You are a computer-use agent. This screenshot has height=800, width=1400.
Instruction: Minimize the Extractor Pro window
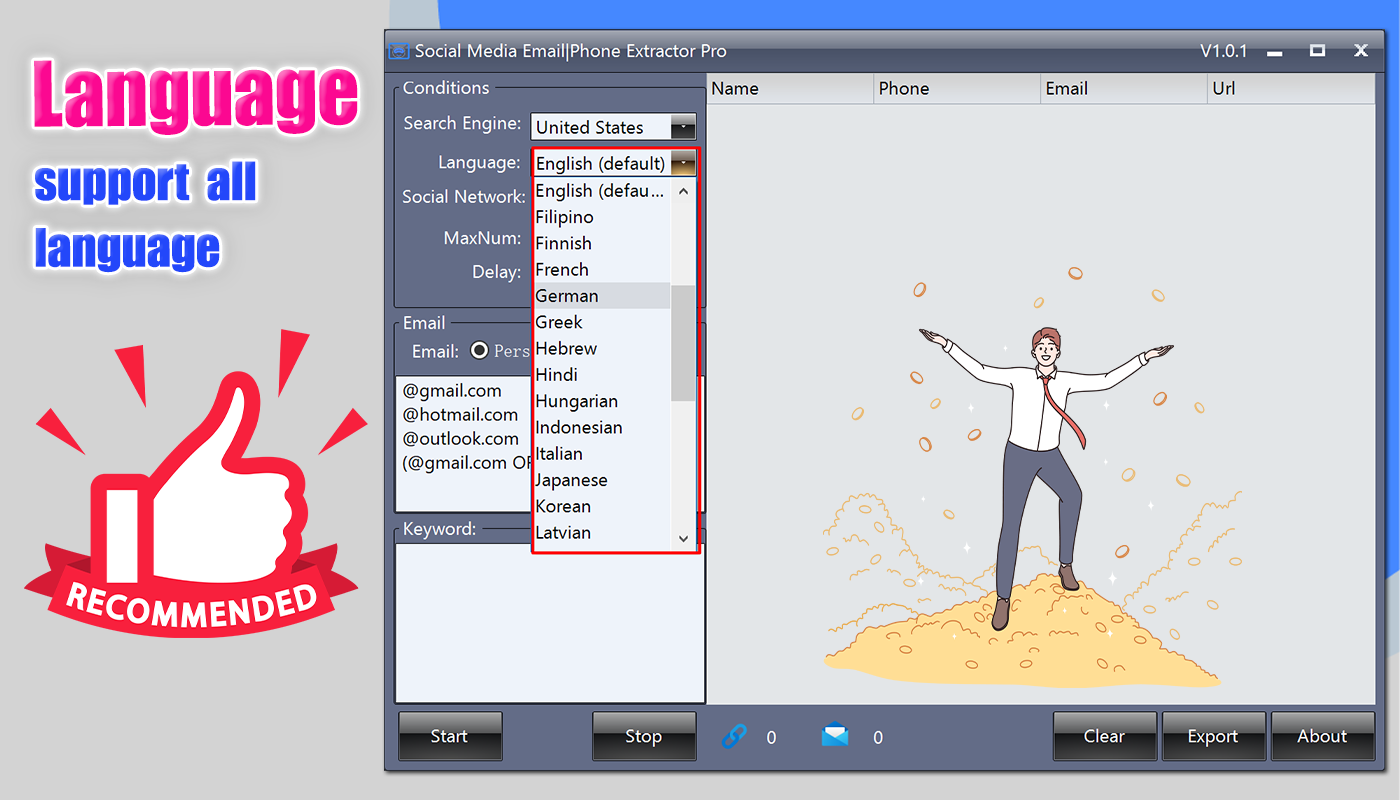[1274, 51]
